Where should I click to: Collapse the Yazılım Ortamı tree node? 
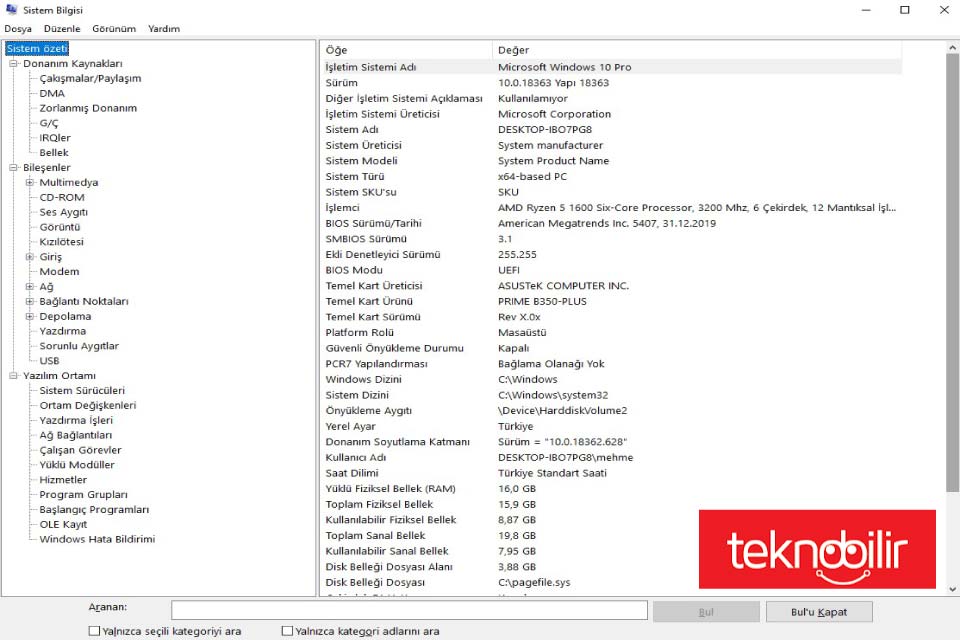pyautogui.click(x=13, y=375)
